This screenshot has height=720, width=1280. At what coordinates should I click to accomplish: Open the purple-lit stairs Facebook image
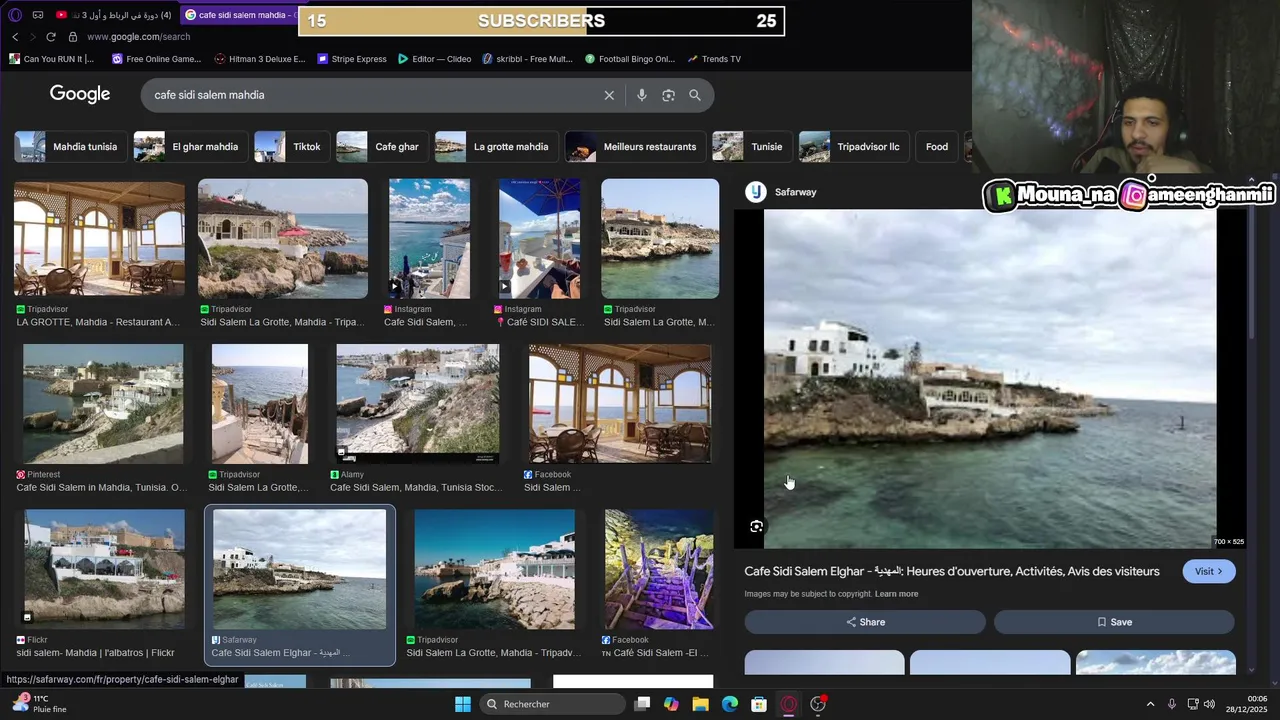click(659, 570)
